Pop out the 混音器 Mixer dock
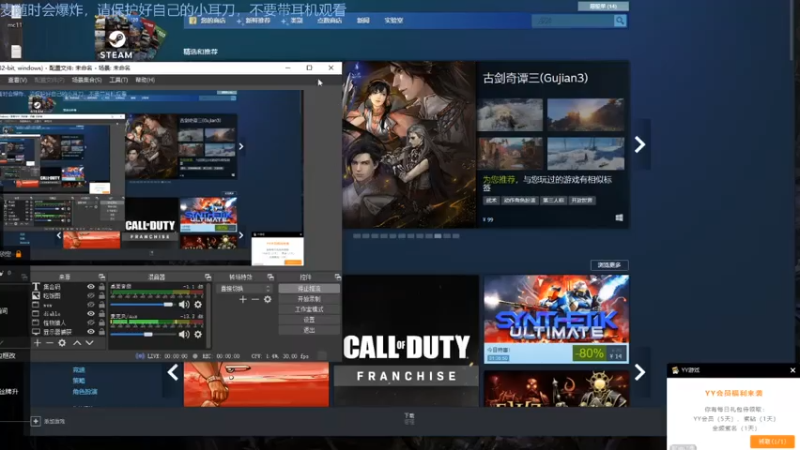Image resolution: width=800 pixels, height=450 pixels. pyautogui.click(x=208, y=277)
